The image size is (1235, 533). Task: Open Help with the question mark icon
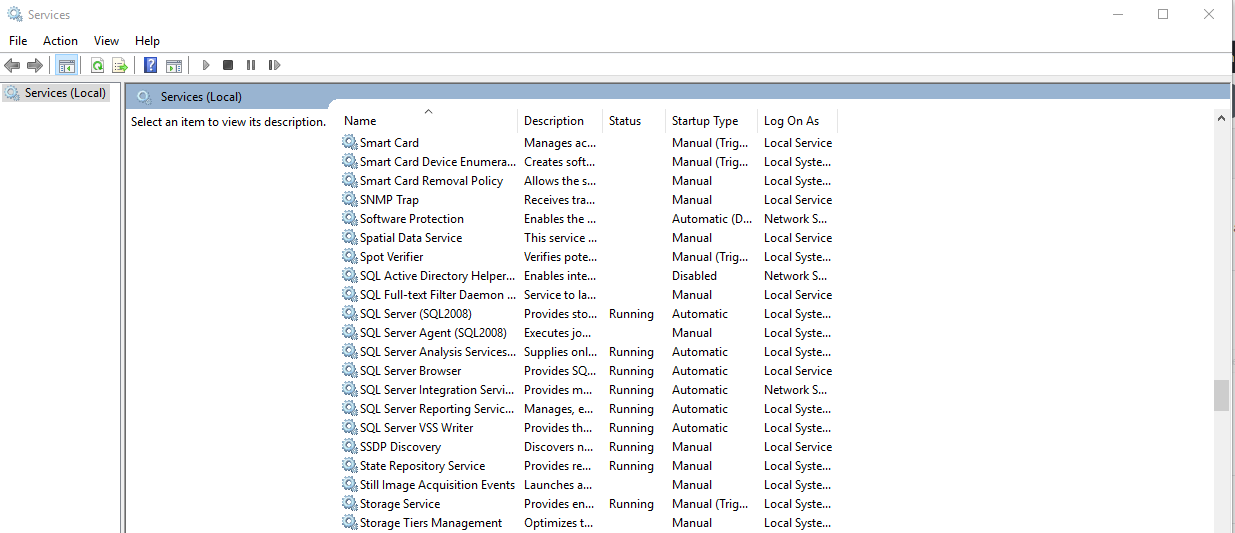[150, 65]
